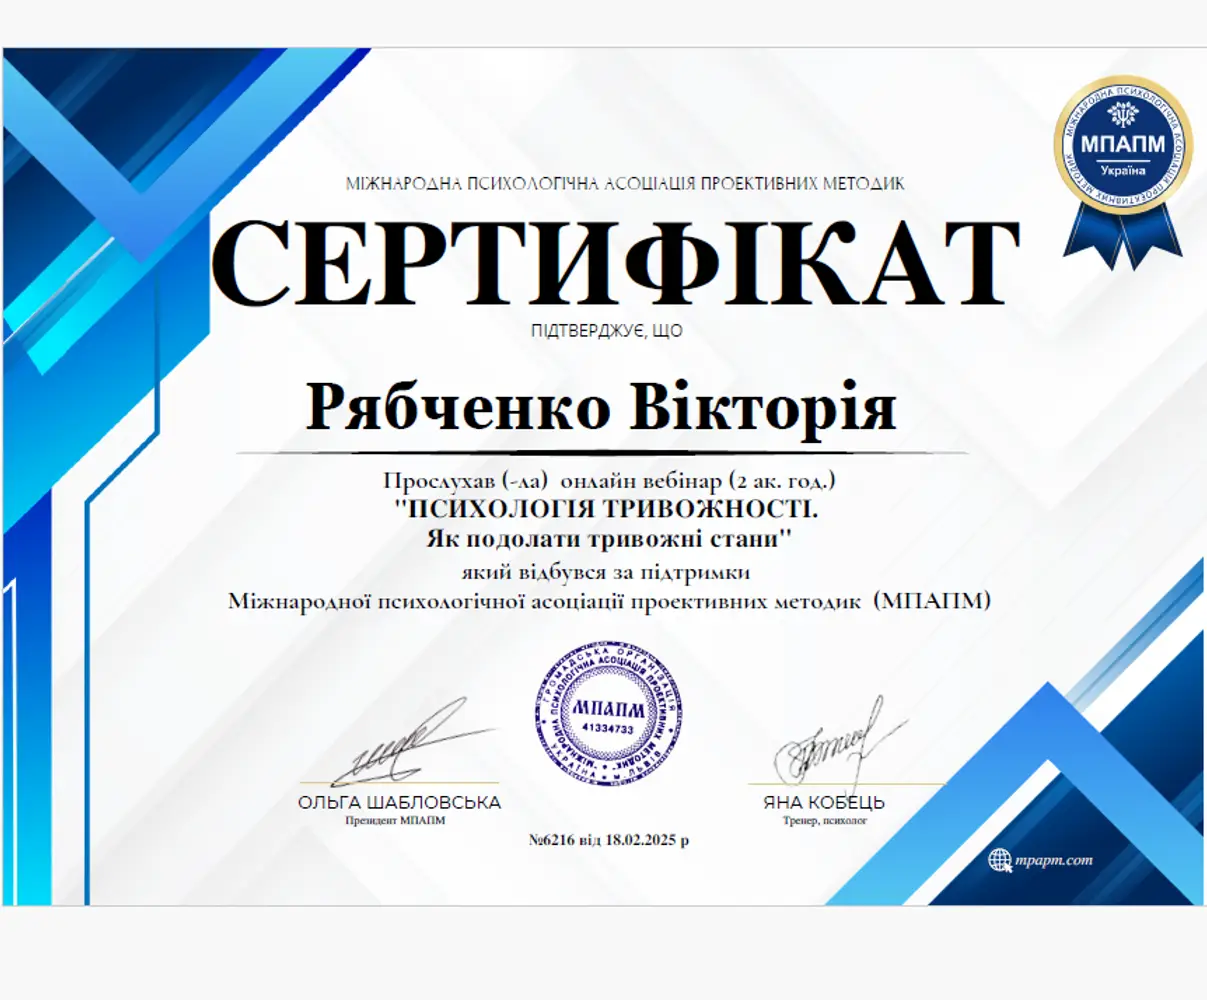Click the caption Тренер, психолог
Viewport: 1207px width, 1000px height.
click(x=825, y=821)
